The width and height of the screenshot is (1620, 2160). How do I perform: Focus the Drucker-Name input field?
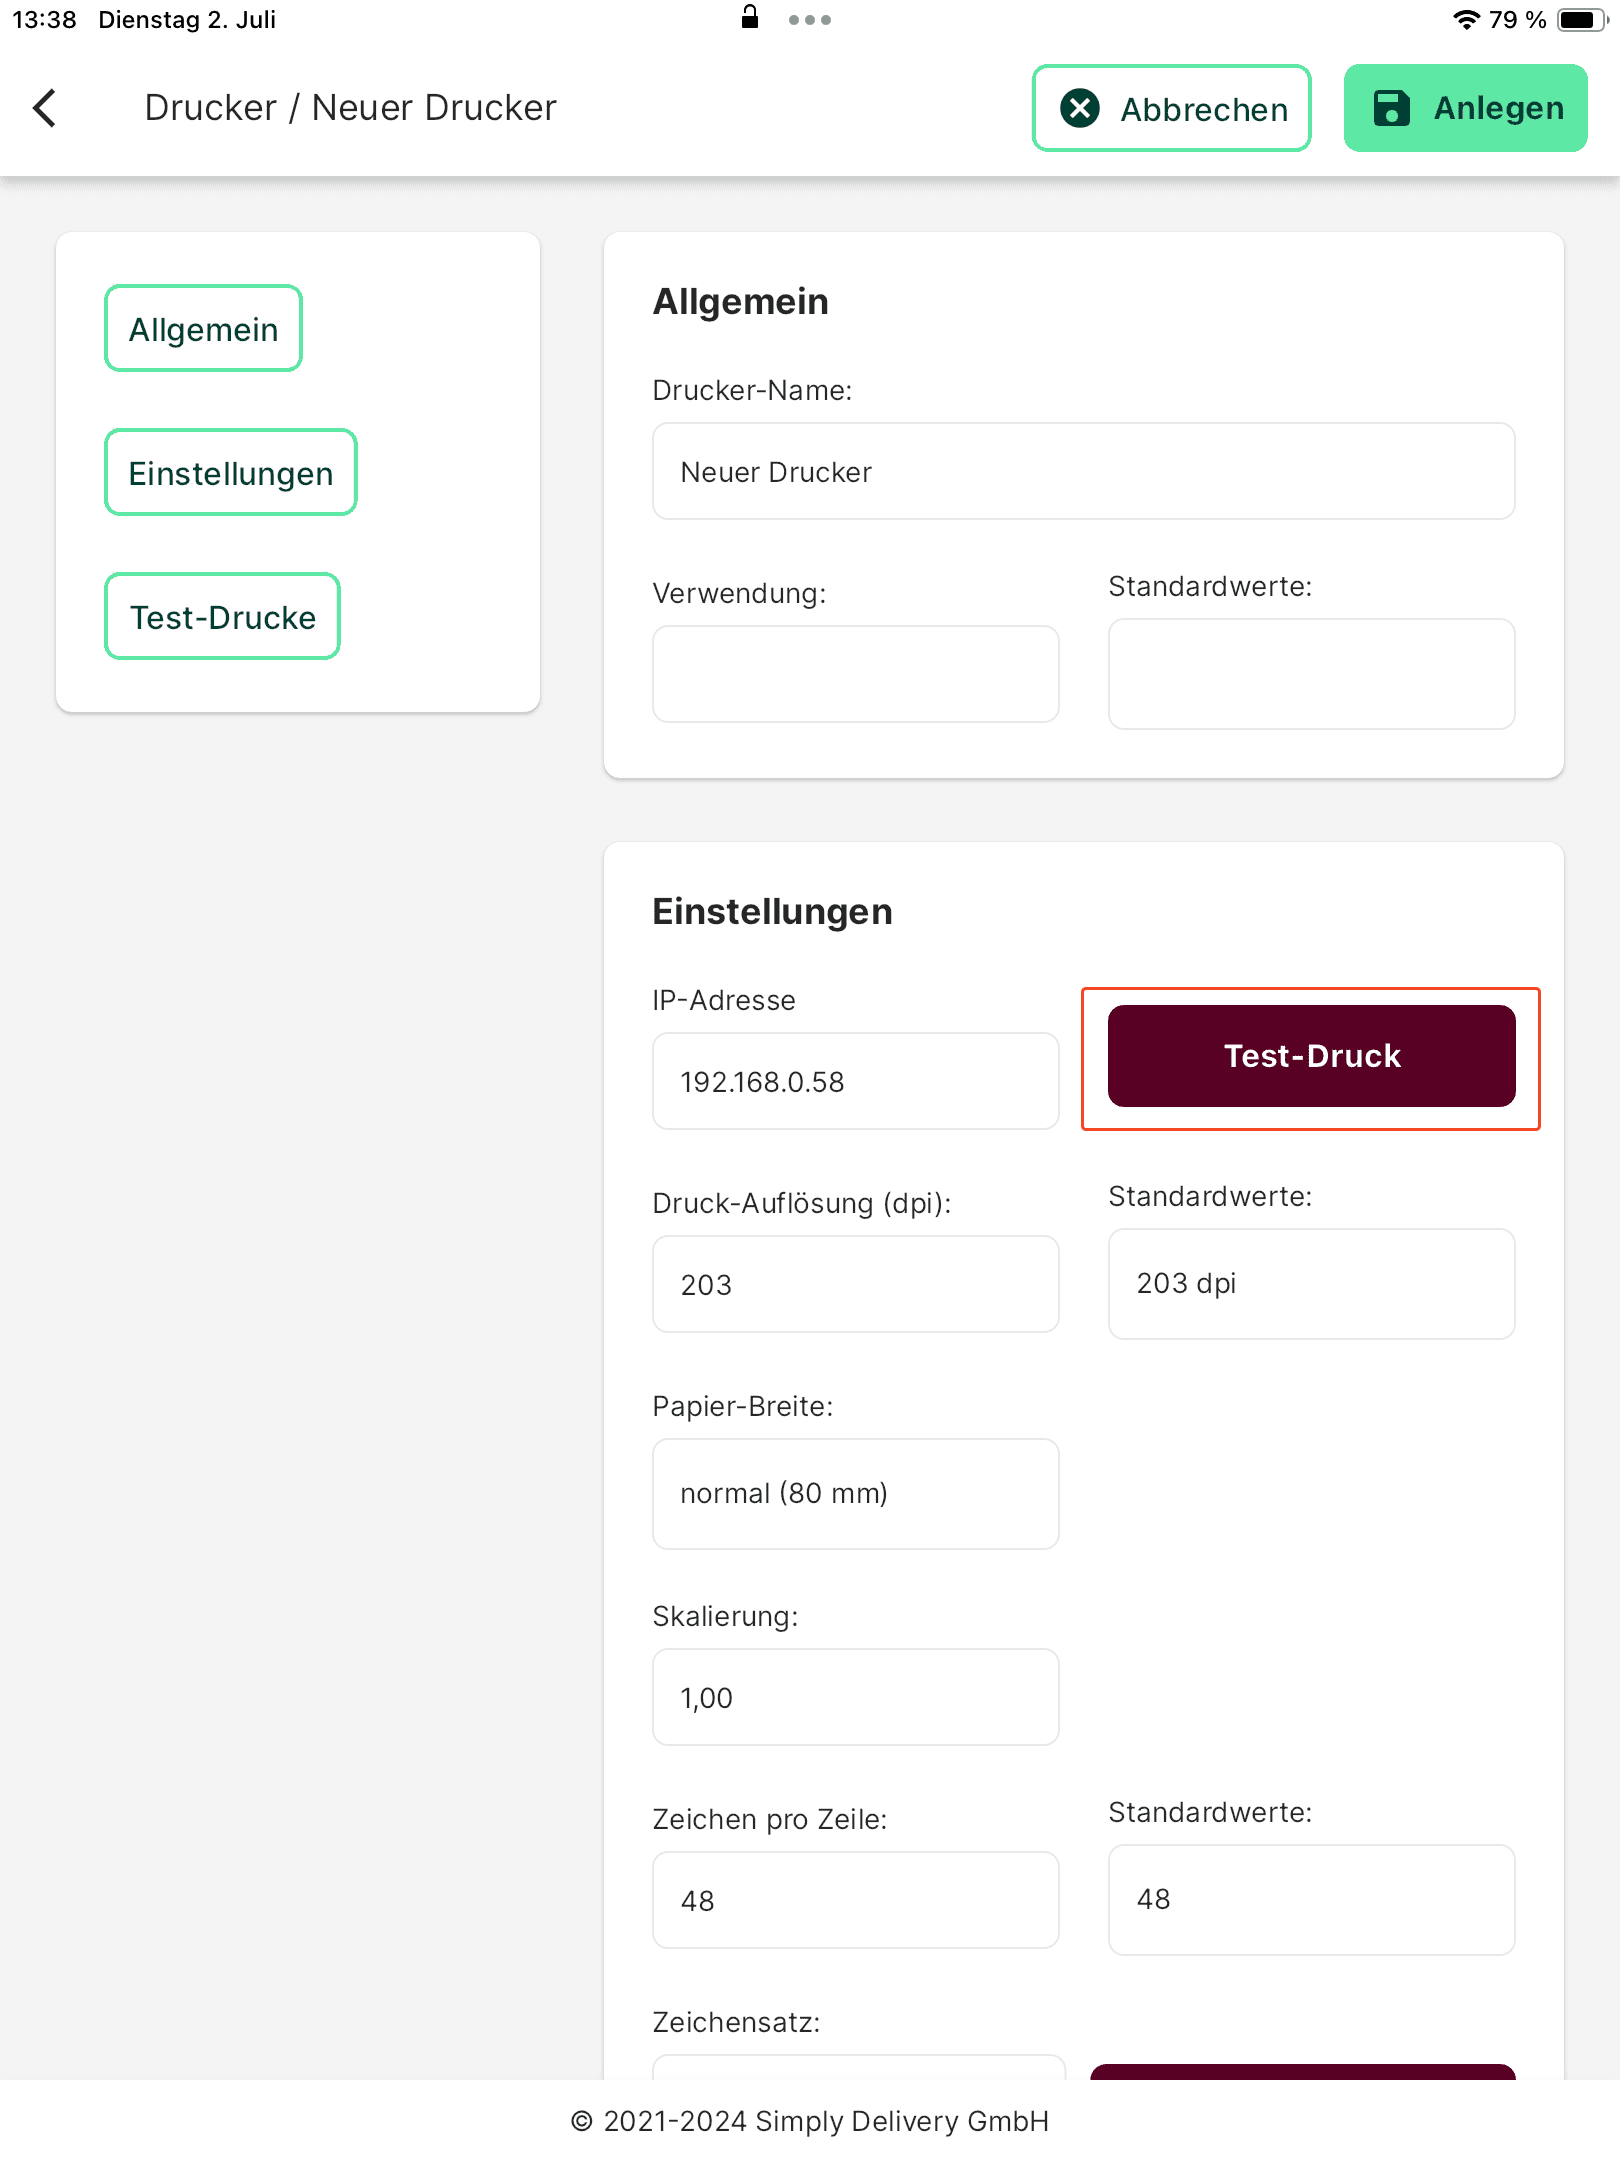click(1084, 471)
